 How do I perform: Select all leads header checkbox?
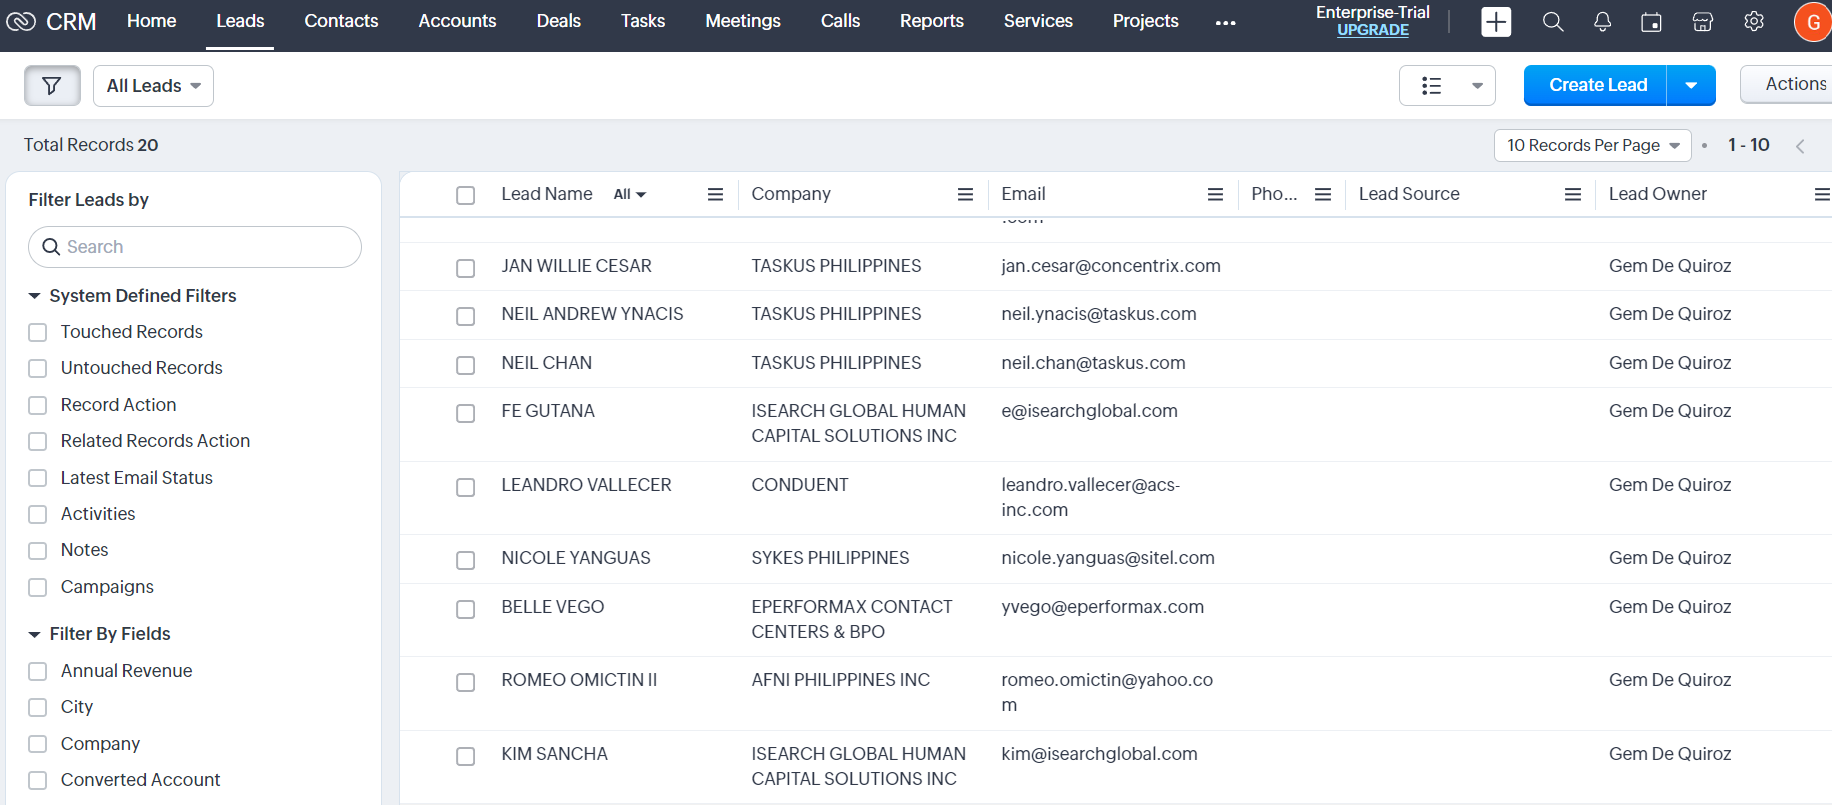pyautogui.click(x=465, y=195)
